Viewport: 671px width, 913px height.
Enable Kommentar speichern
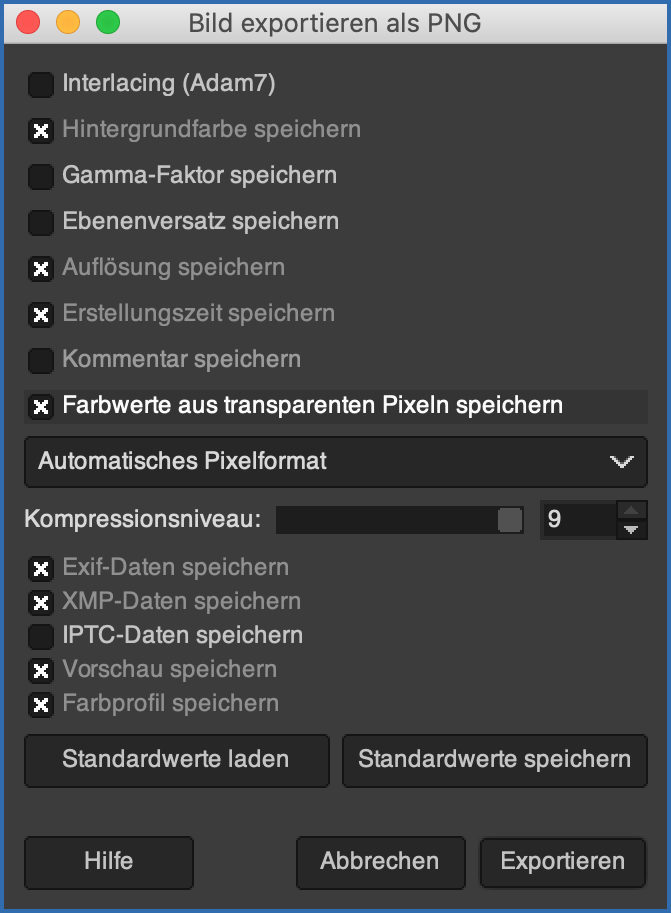[x=40, y=360]
